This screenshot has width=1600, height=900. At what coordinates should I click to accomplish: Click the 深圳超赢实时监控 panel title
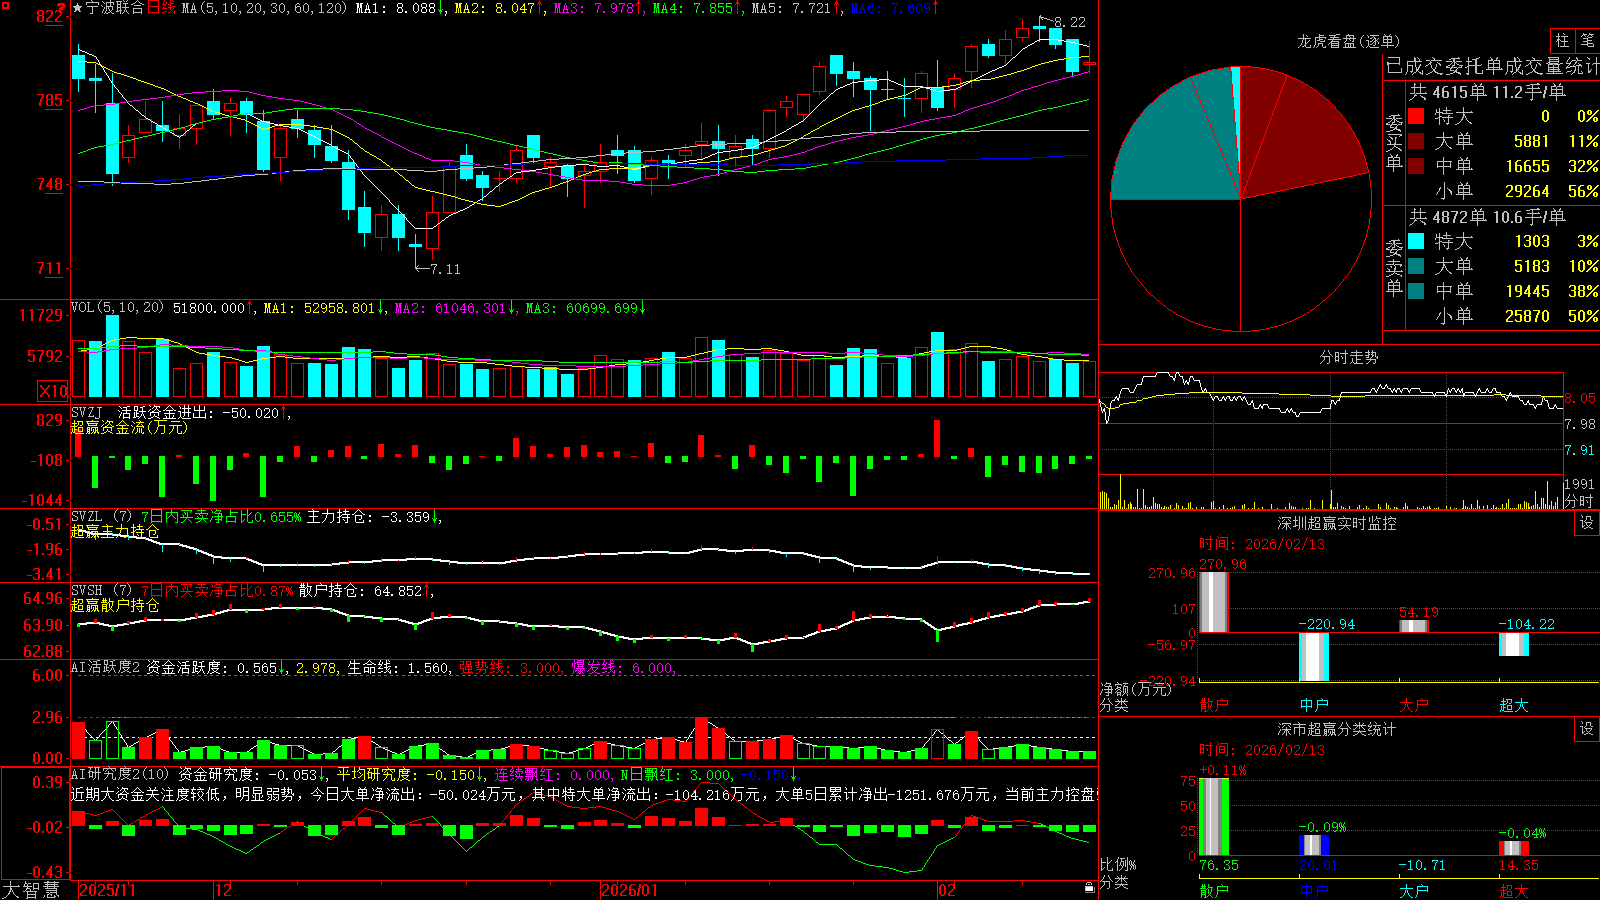[x=1337, y=523]
